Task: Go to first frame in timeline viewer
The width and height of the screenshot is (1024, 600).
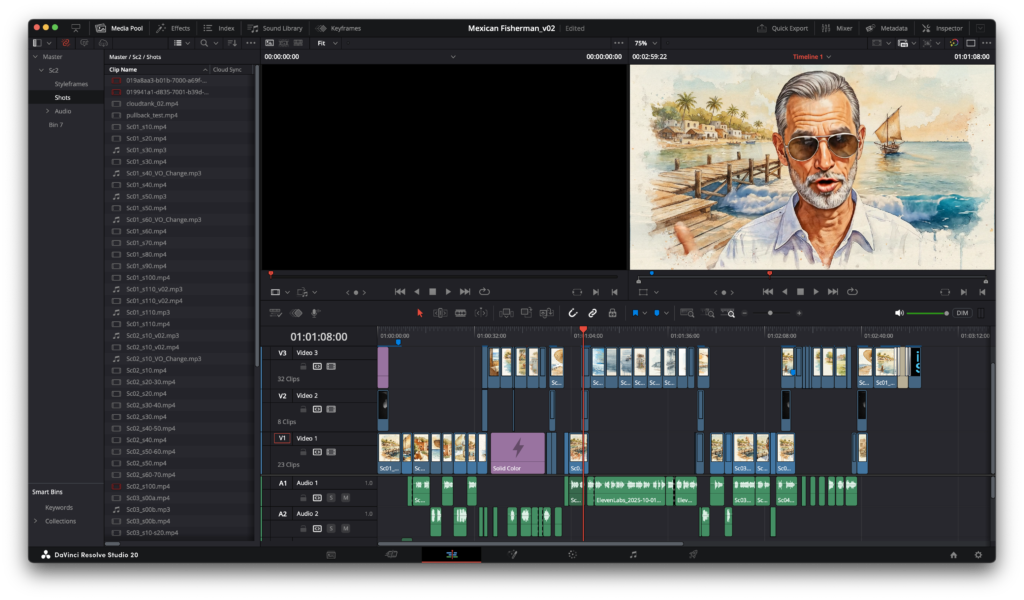Action: tap(768, 292)
